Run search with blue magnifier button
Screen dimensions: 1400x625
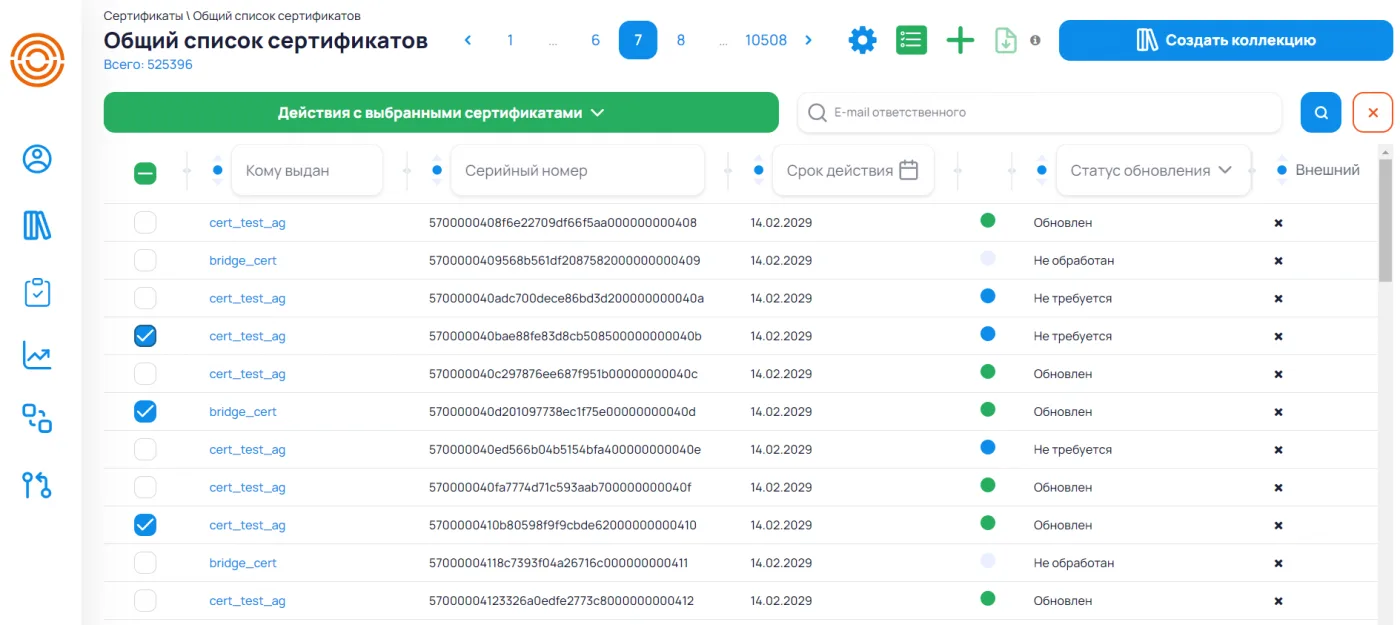click(x=1321, y=112)
